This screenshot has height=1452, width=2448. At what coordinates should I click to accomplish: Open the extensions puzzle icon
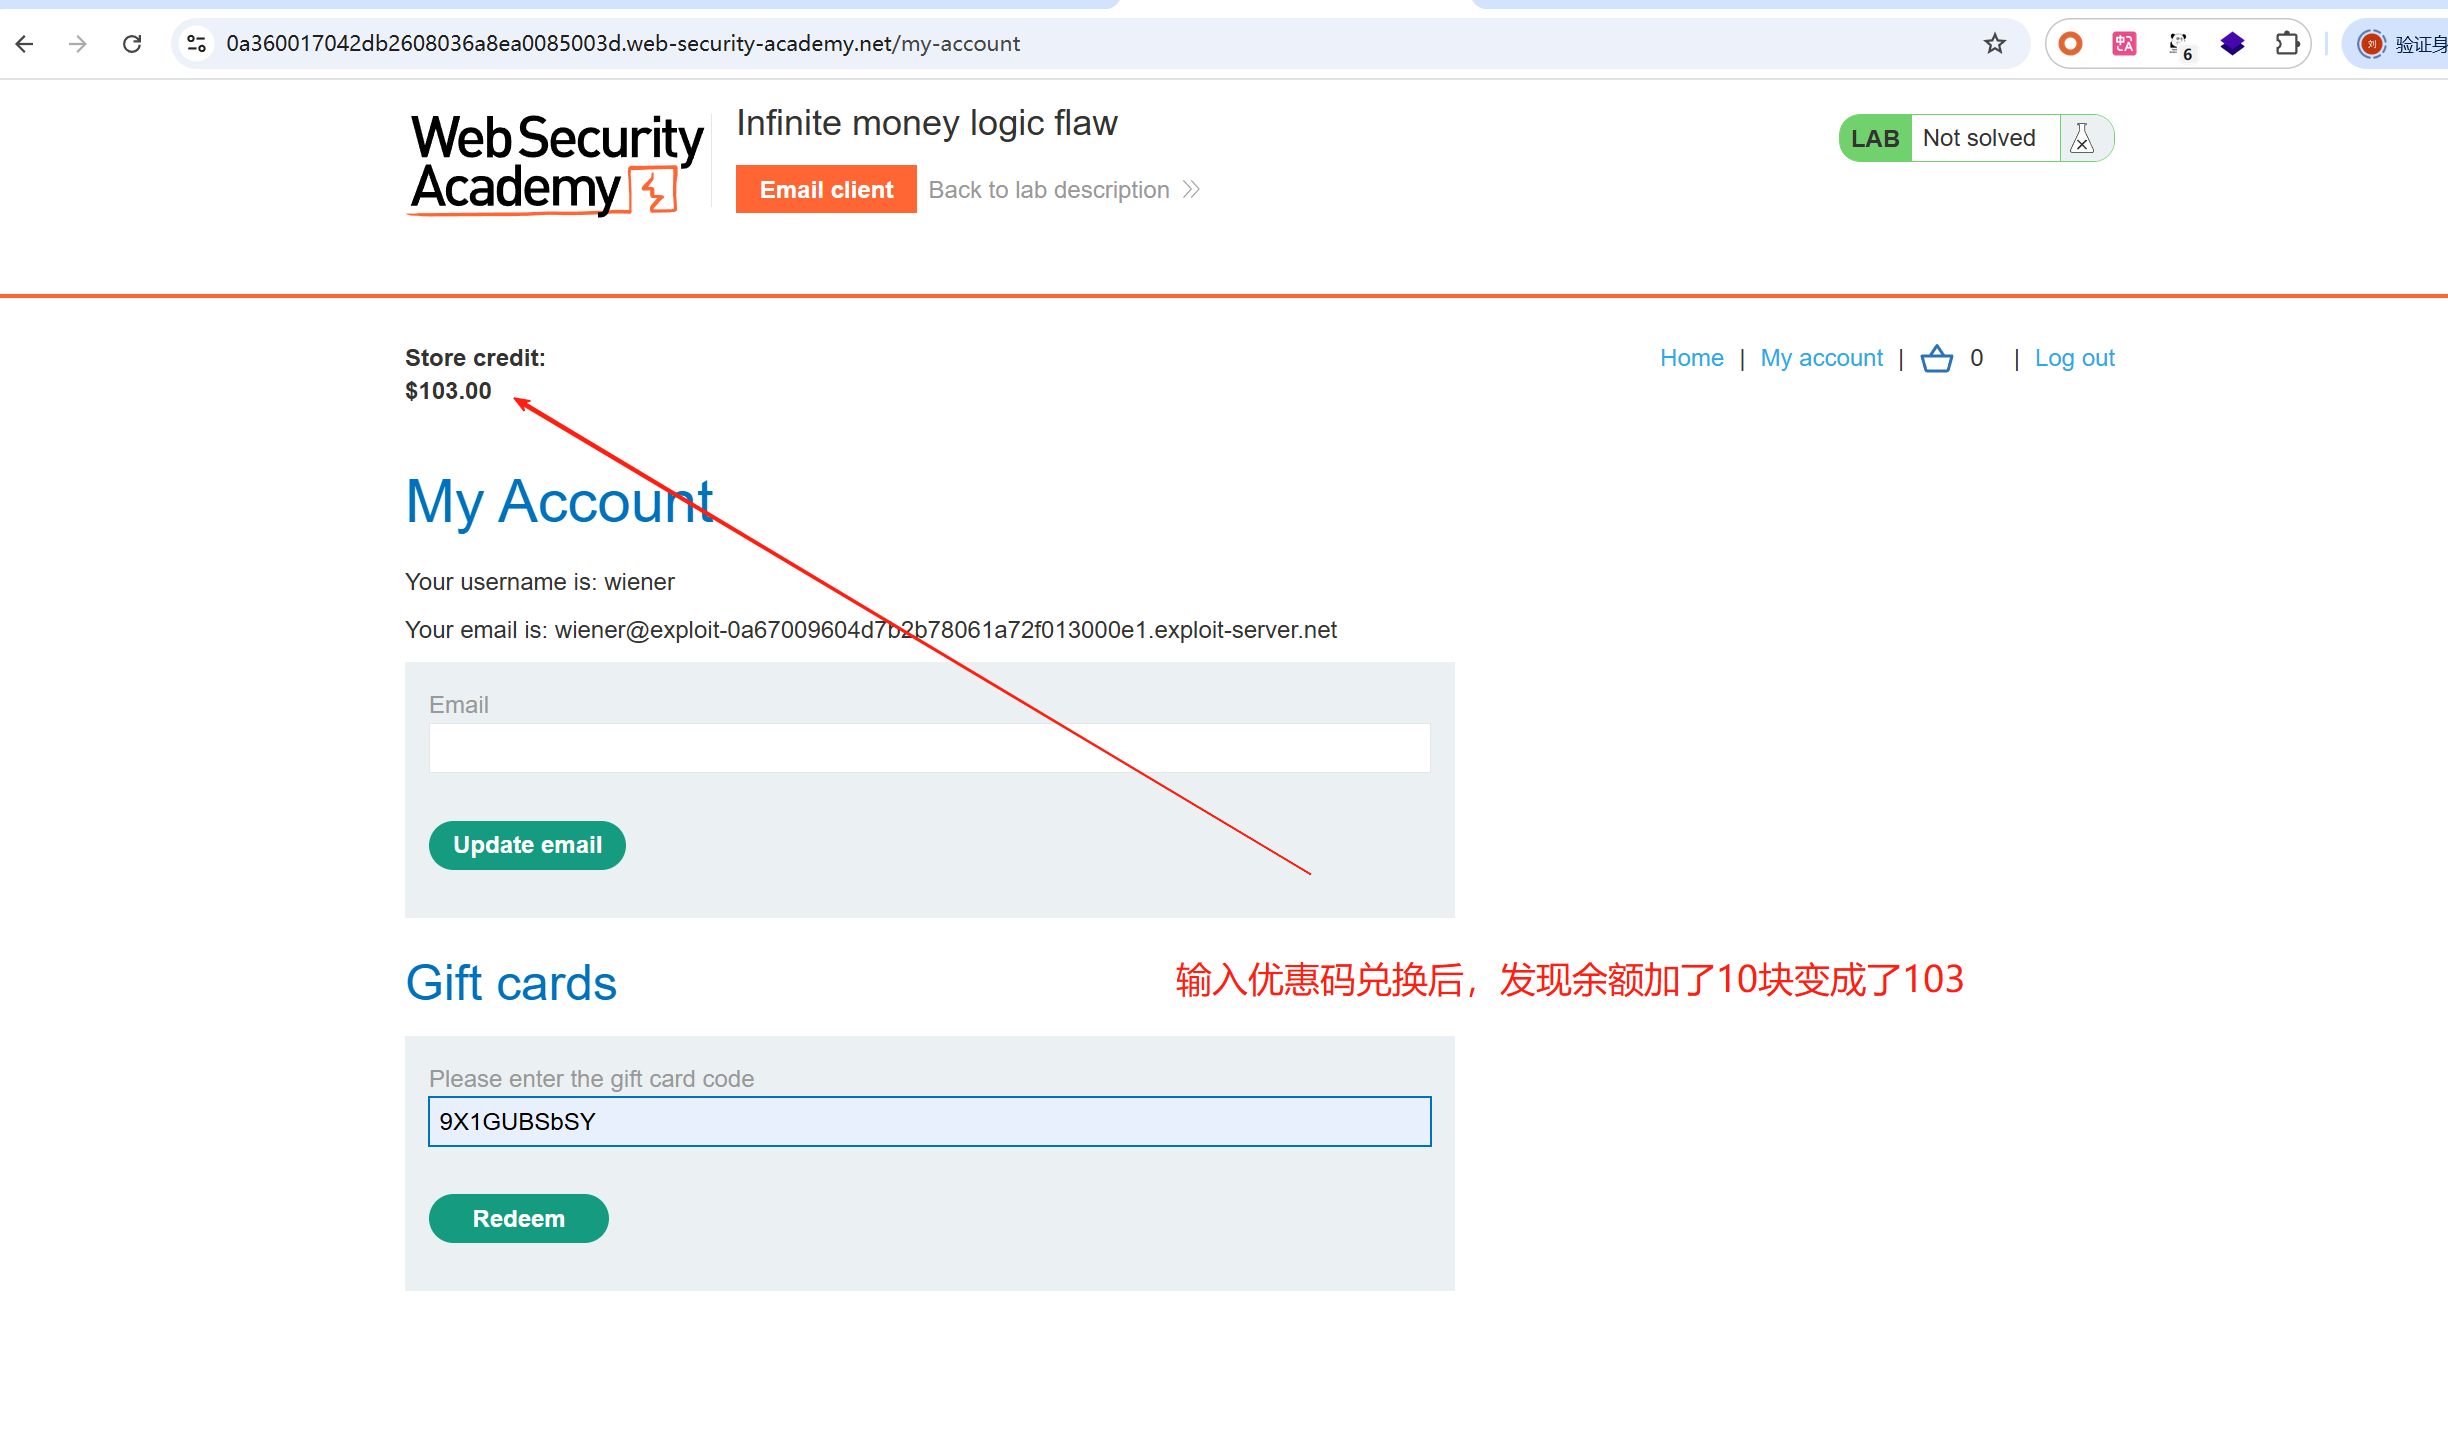pyautogui.click(x=2287, y=44)
